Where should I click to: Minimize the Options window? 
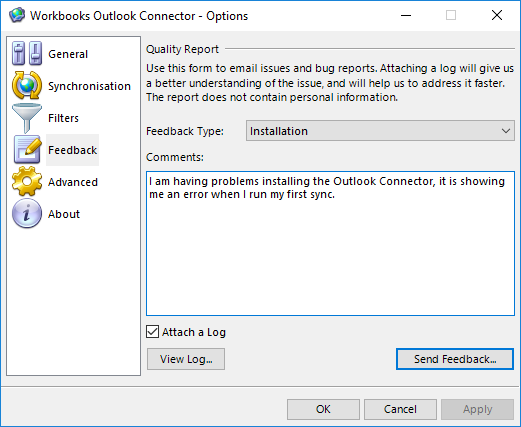tap(406, 15)
